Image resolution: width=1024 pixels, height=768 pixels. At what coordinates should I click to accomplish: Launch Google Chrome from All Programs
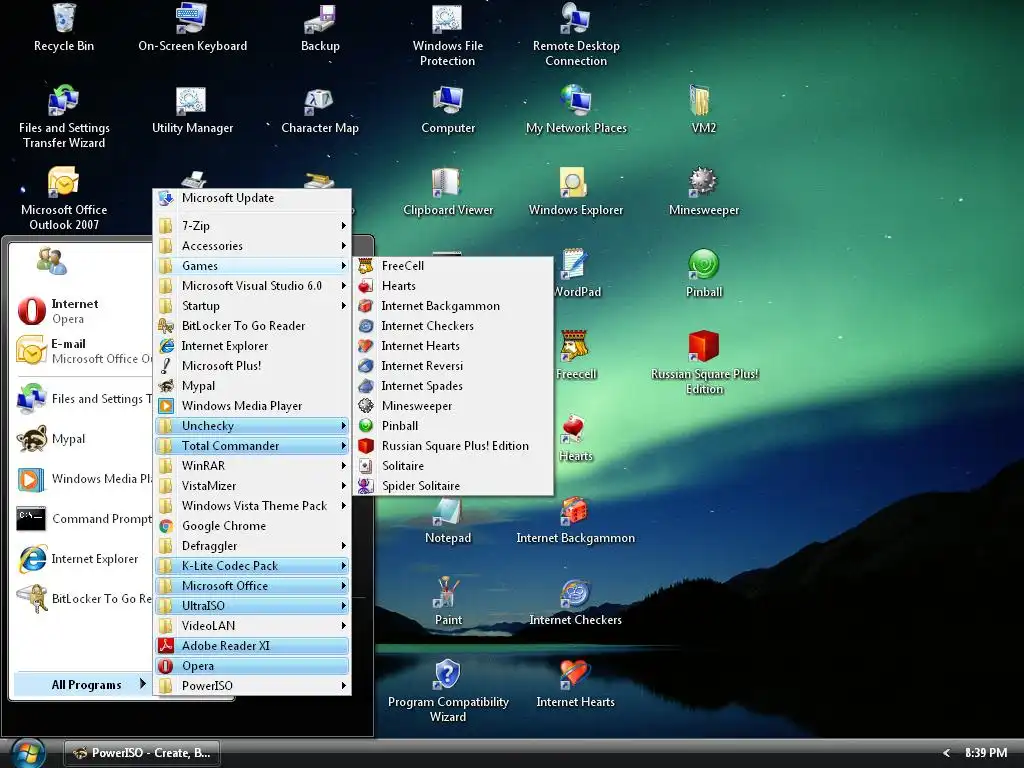click(x=252, y=526)
